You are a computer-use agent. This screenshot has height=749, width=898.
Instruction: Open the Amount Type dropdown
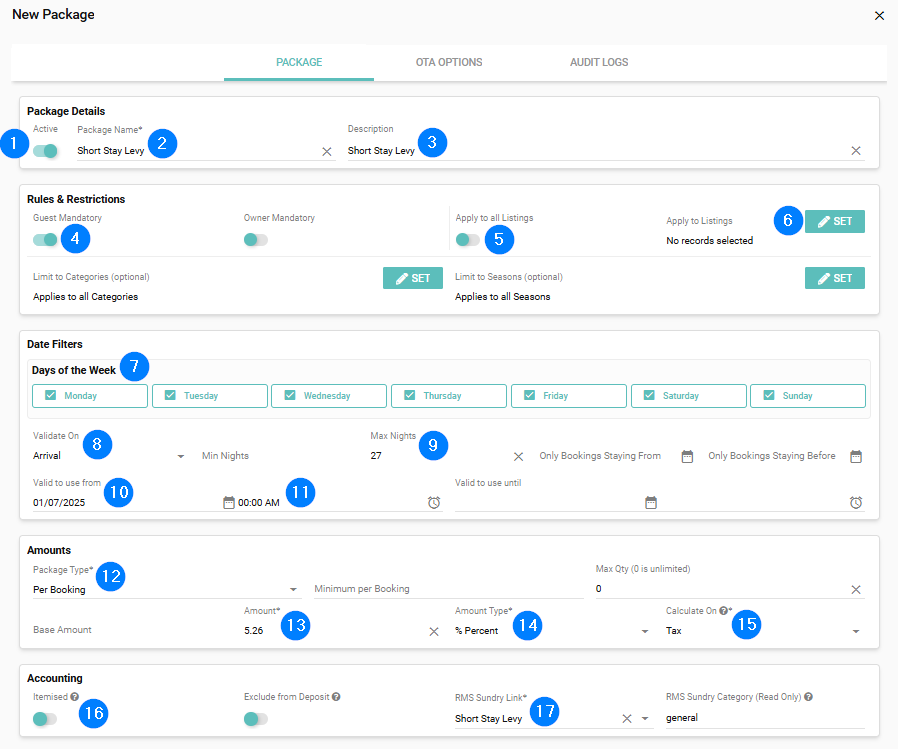[644, 631]
